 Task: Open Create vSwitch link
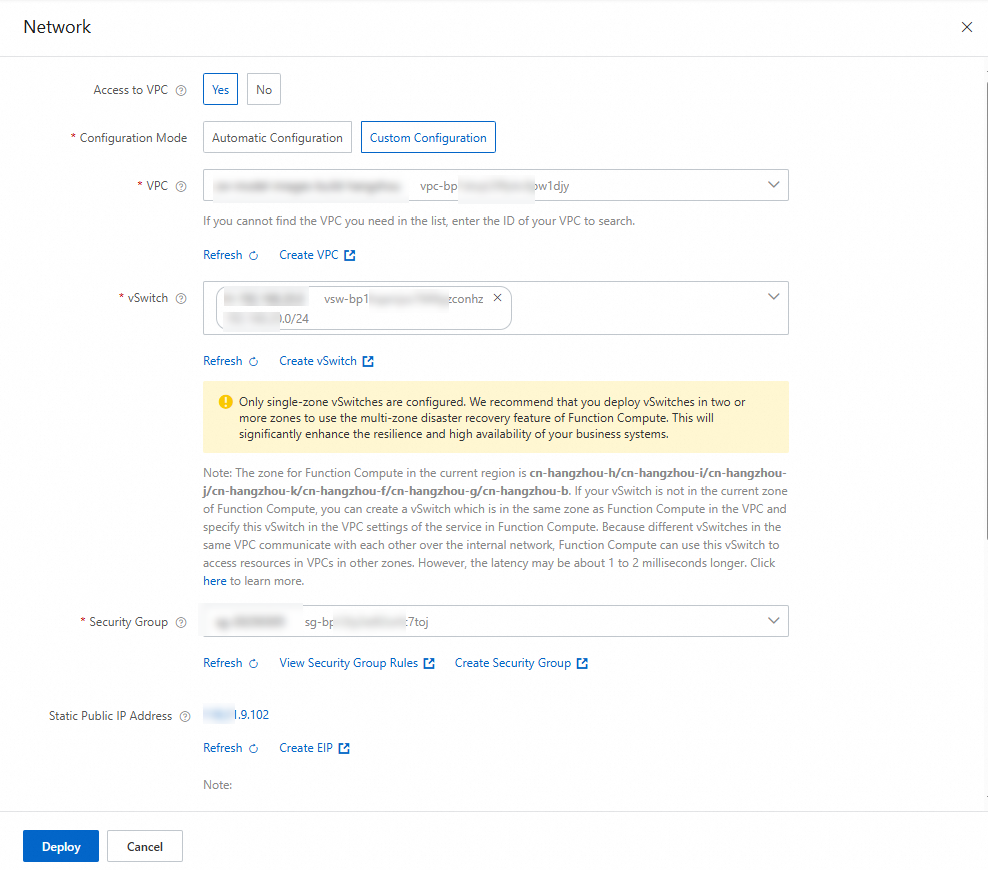coord(318,361)
